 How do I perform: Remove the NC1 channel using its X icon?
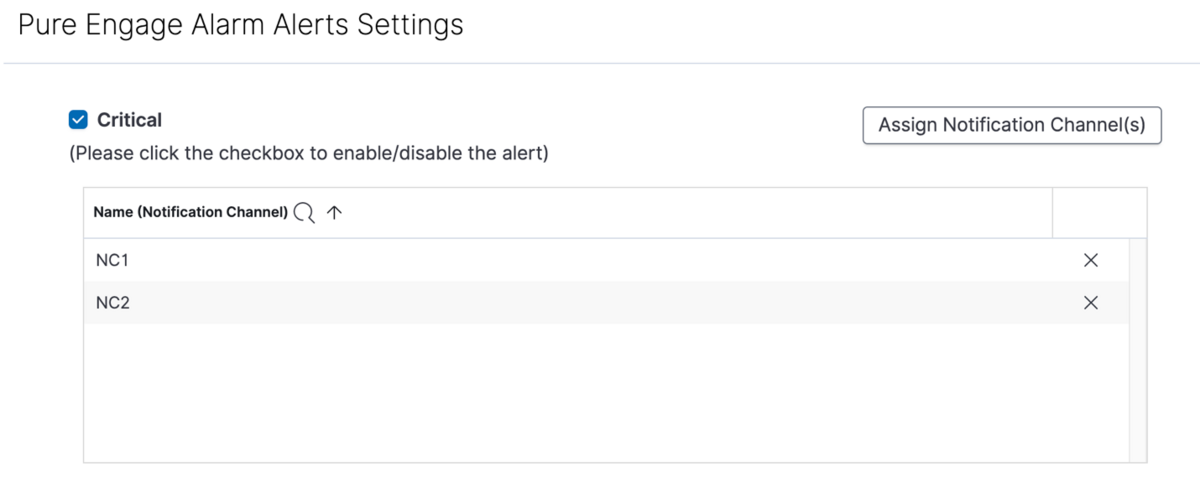[x=1091, y=261]
